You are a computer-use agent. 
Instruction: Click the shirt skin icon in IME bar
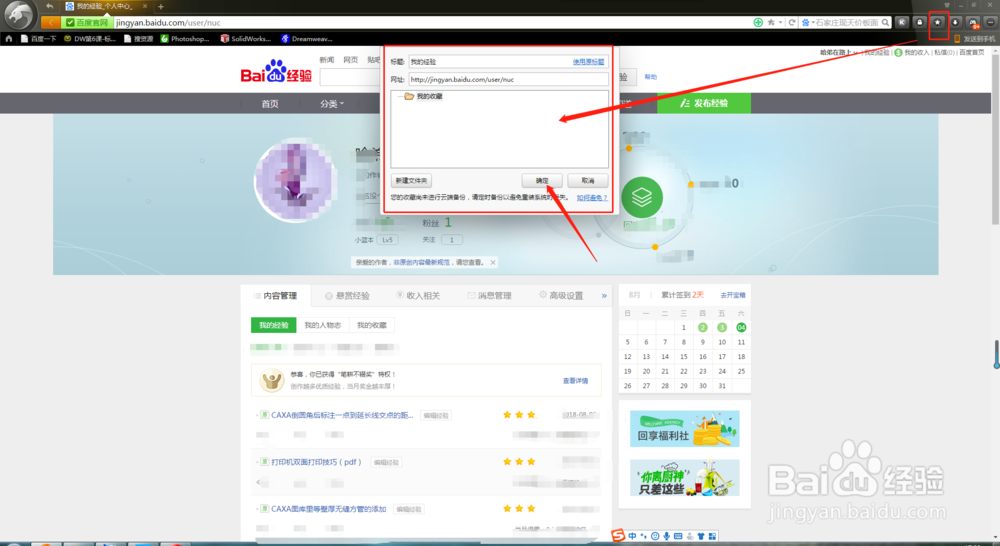[701, 536]
